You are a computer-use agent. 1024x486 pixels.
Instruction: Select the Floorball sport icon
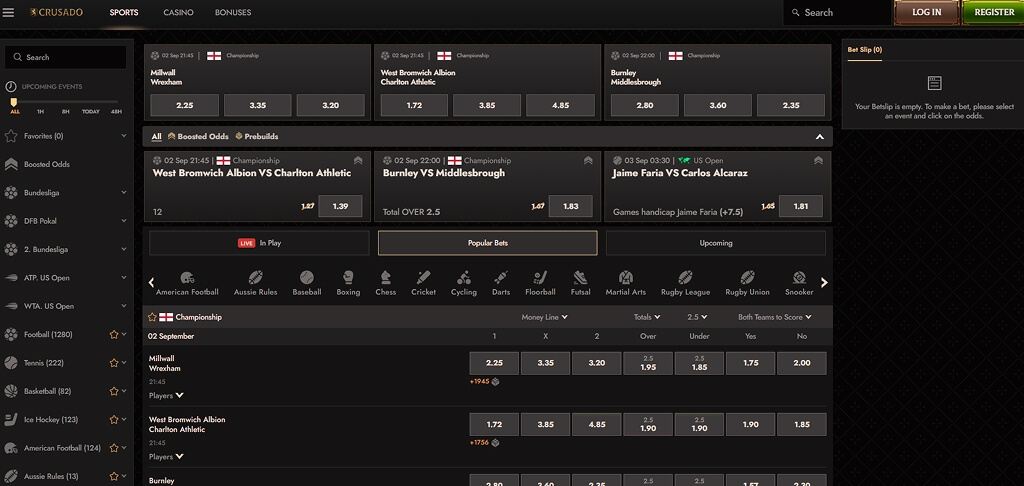(540, 284)
